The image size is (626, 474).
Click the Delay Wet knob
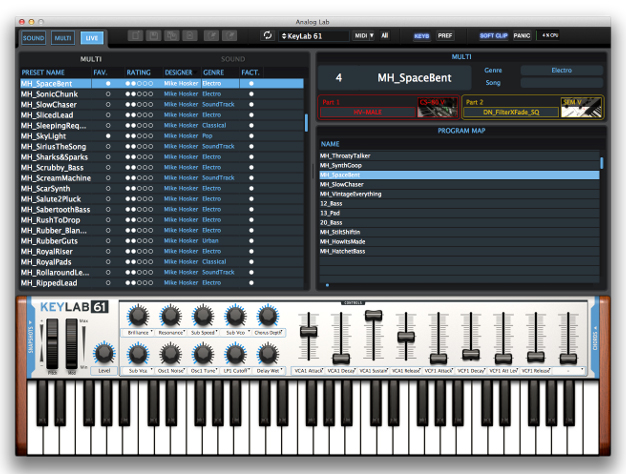point(267,353)
